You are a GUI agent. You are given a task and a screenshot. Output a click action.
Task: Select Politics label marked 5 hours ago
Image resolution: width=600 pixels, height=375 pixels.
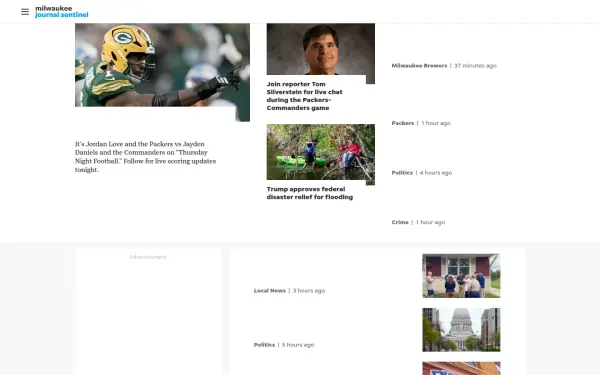point(264,345)
